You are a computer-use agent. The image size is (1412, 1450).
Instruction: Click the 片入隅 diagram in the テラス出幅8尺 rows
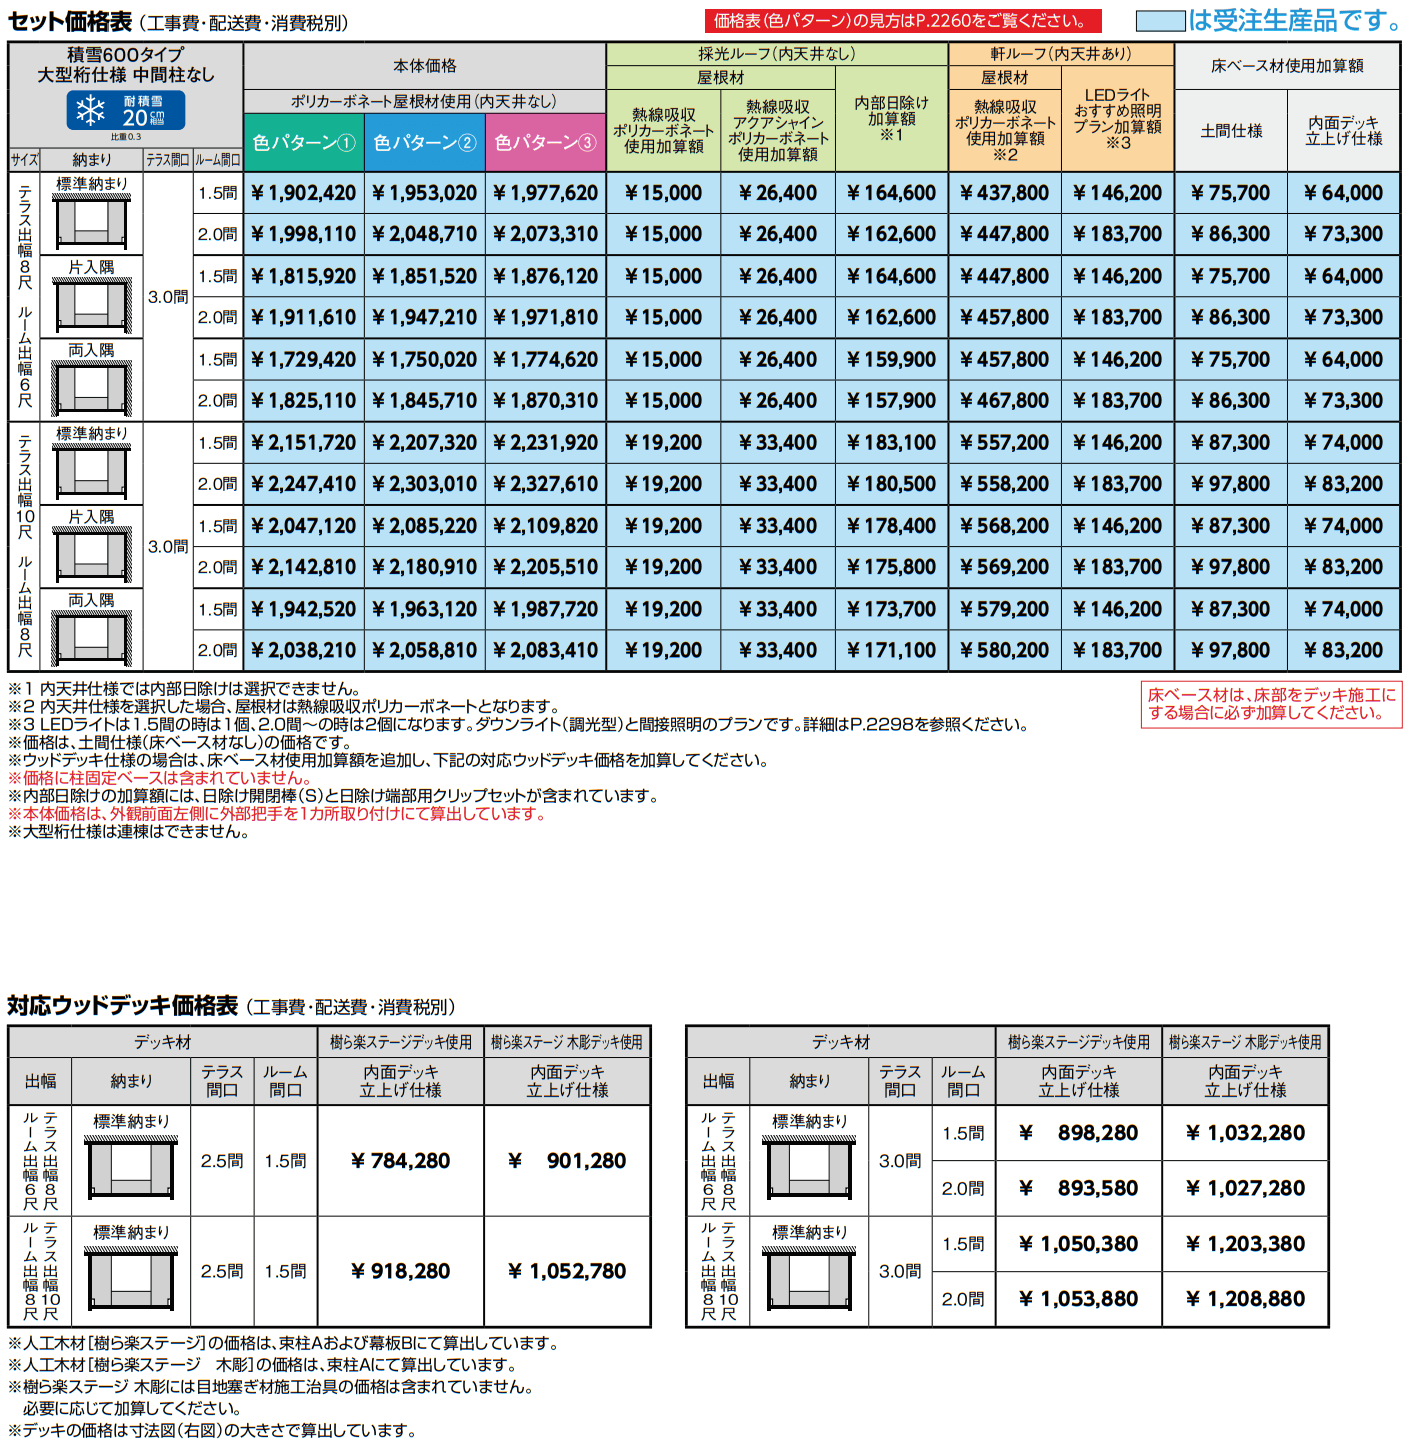click(91, 303)
